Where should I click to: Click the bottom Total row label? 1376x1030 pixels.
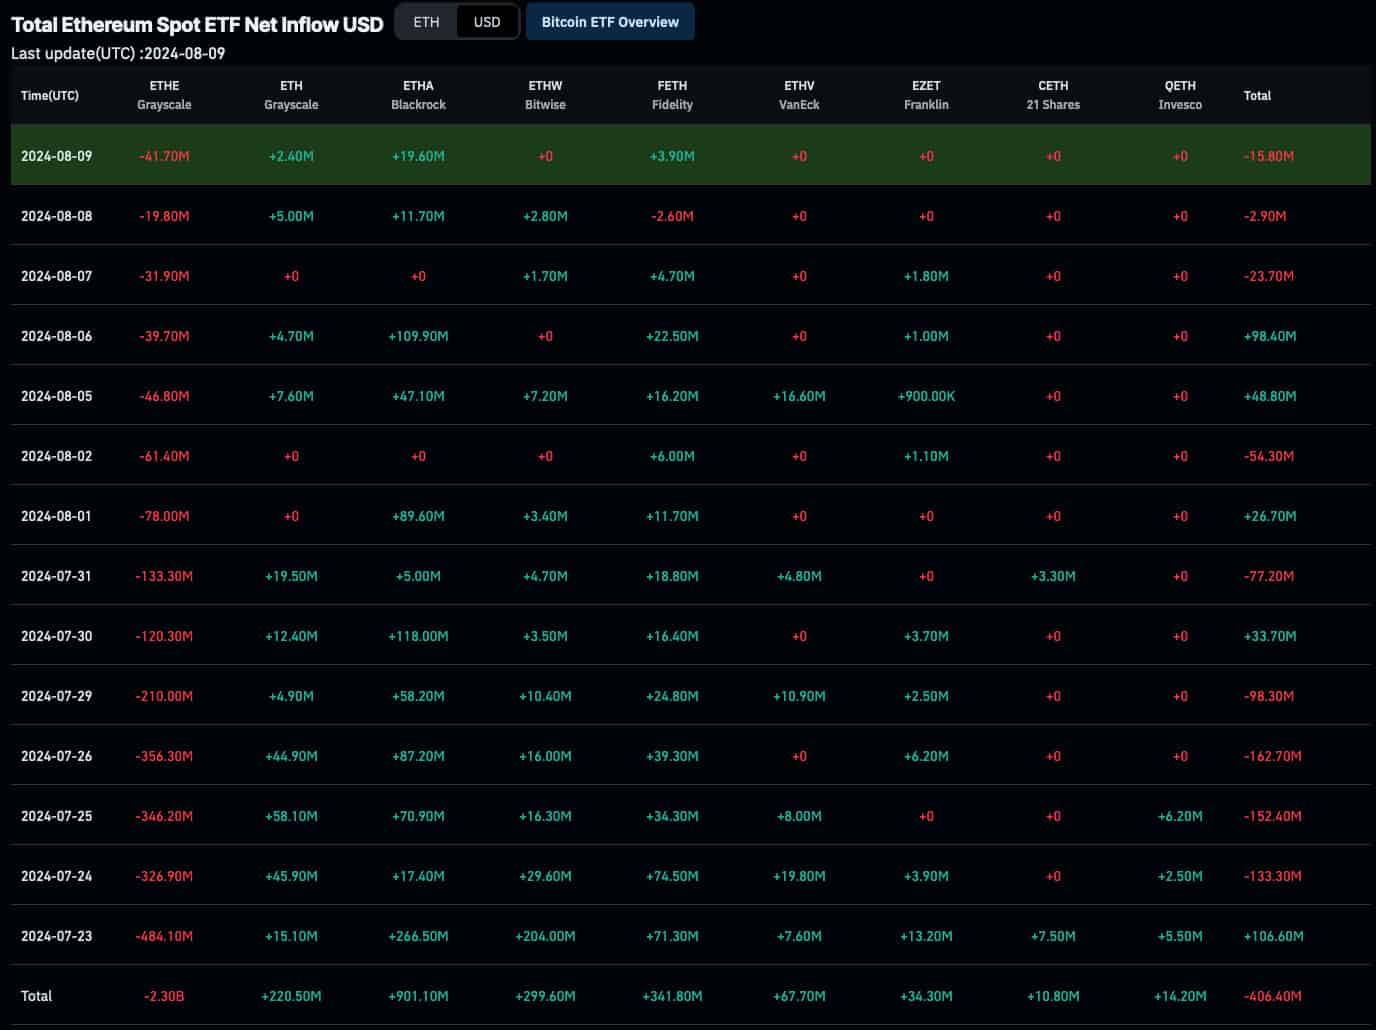coord(37,996)
